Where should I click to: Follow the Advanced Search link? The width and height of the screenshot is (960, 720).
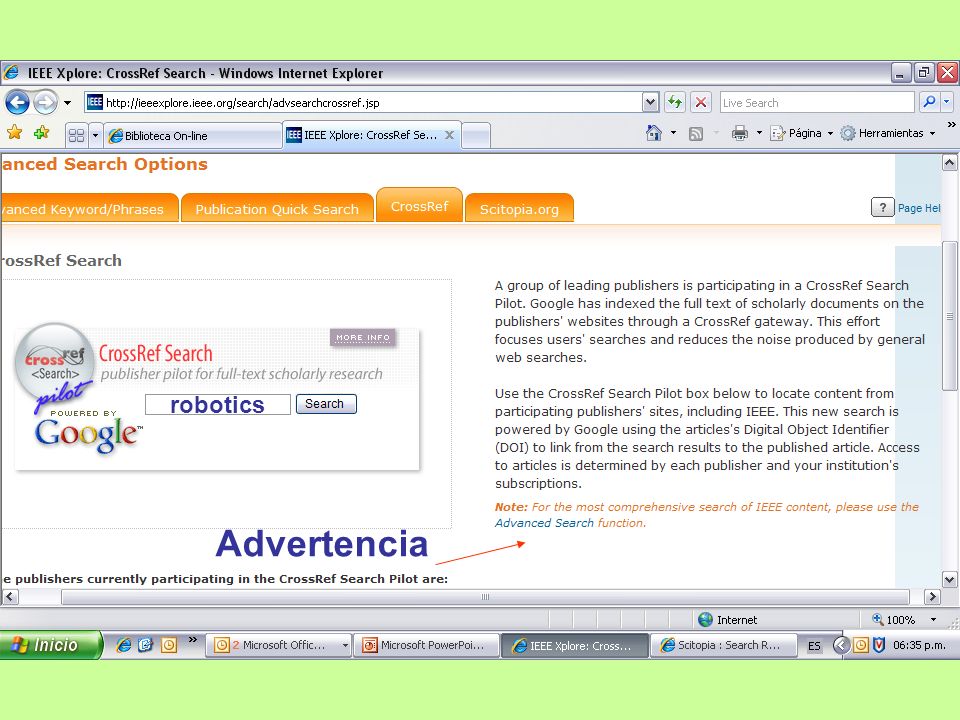pyautogui.click(x=544, y=523)
